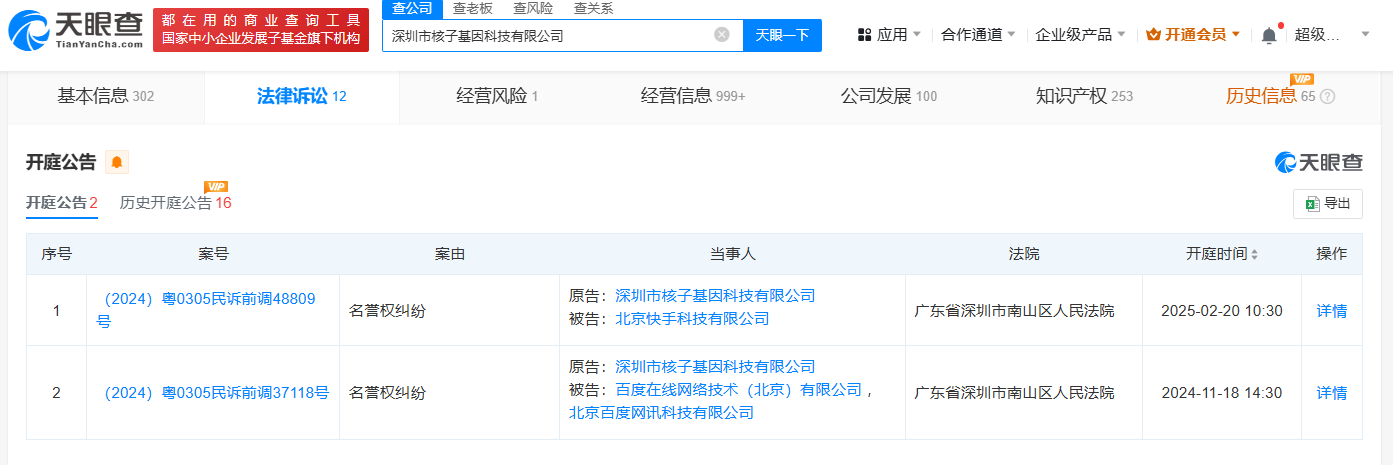Switch to the 查老板 search tab
Viewport: 1393px width, 465px height.
[x=472, y=8]
